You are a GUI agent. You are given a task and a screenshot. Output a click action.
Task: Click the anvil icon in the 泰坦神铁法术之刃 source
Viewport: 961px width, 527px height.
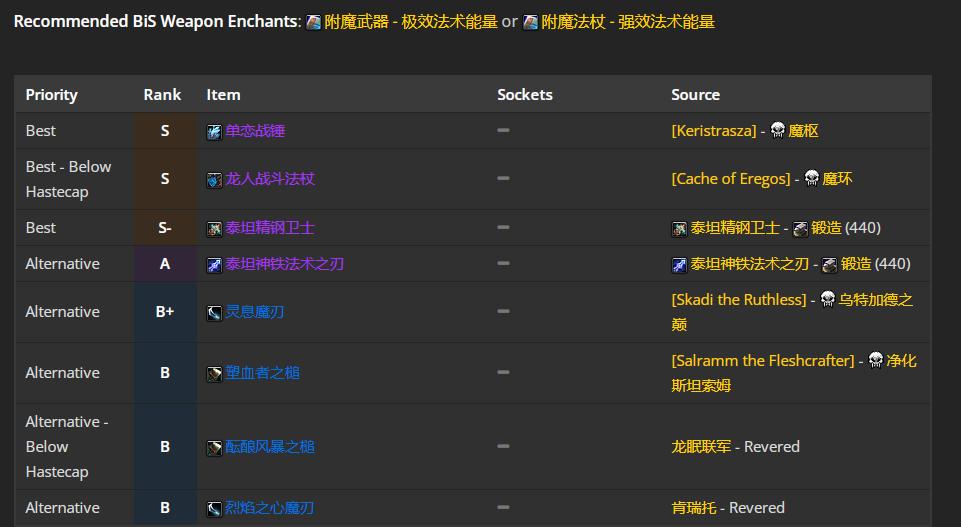point(827,265)
